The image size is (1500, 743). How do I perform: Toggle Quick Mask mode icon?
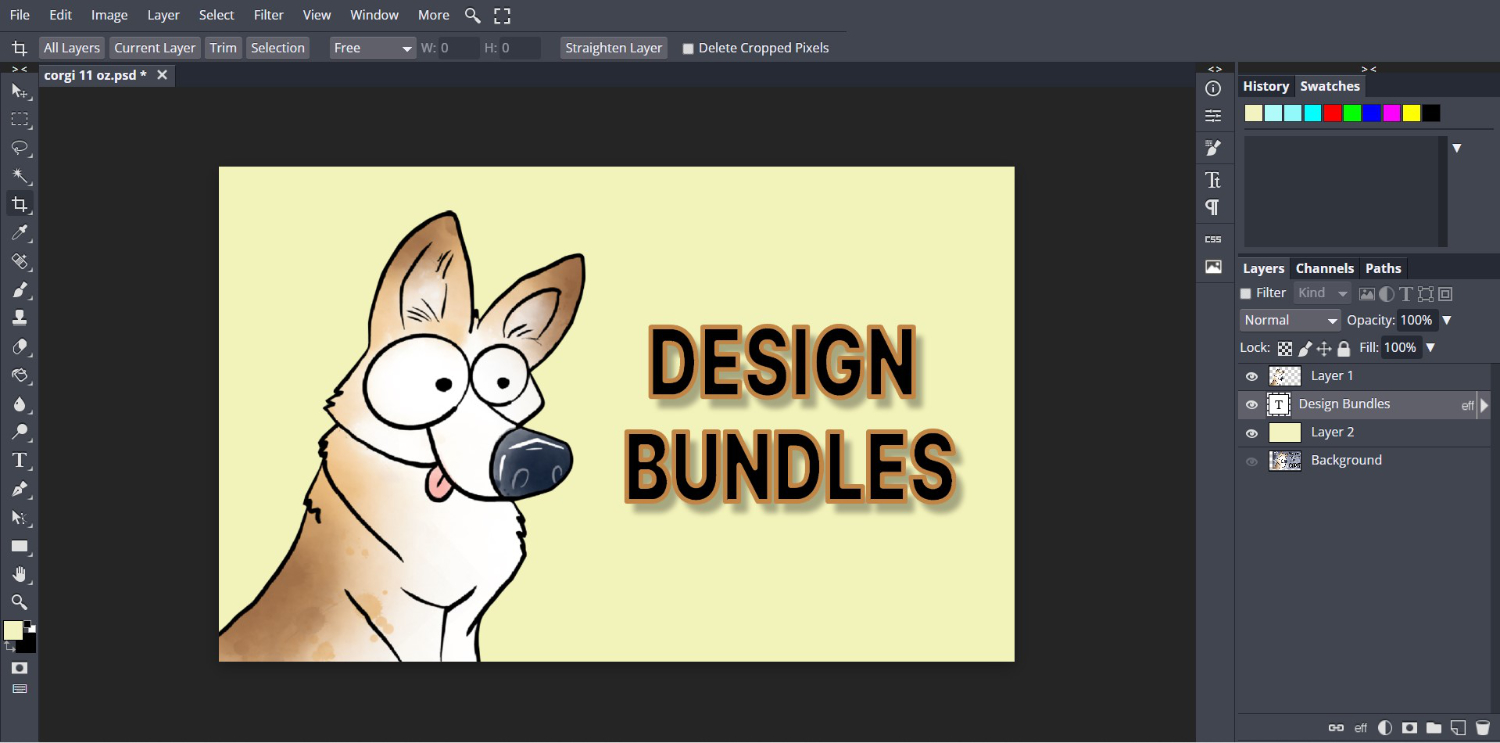click(x=19, y=667)
